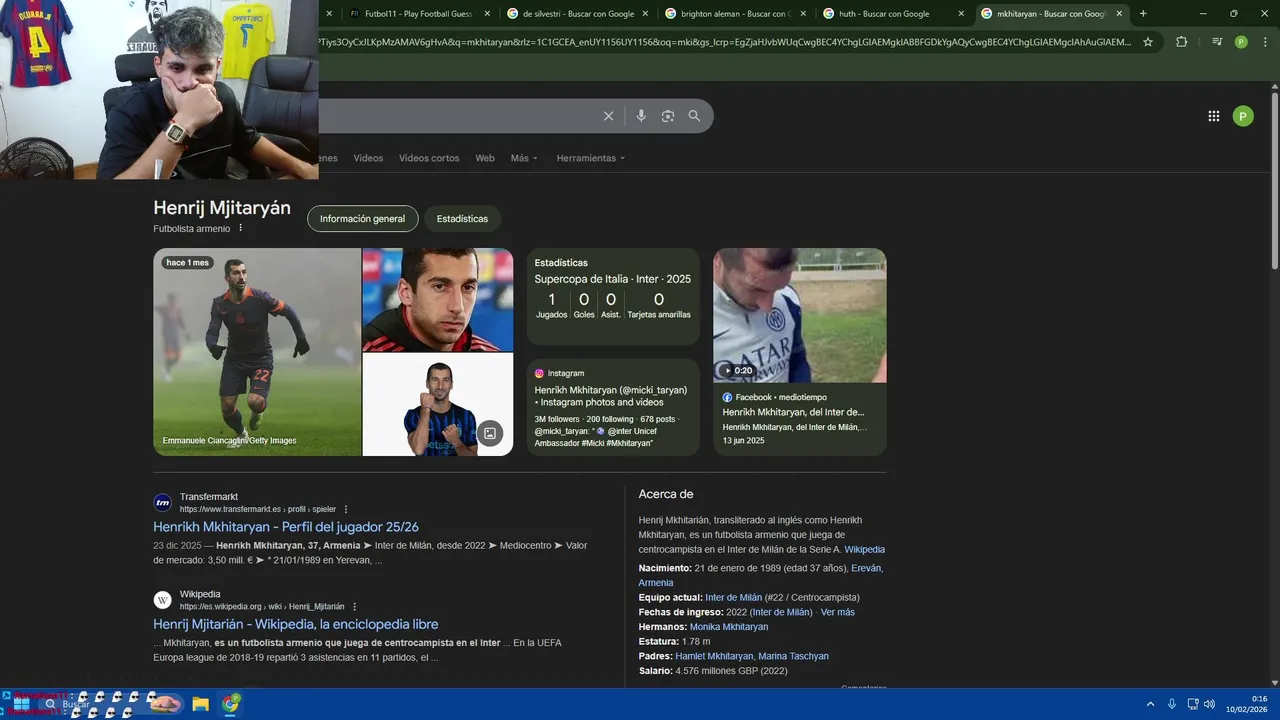The height and width of the screenshot is (720, 1280).
Task: Open Facebook mediotiempo video title link
Action: [793, 412]
